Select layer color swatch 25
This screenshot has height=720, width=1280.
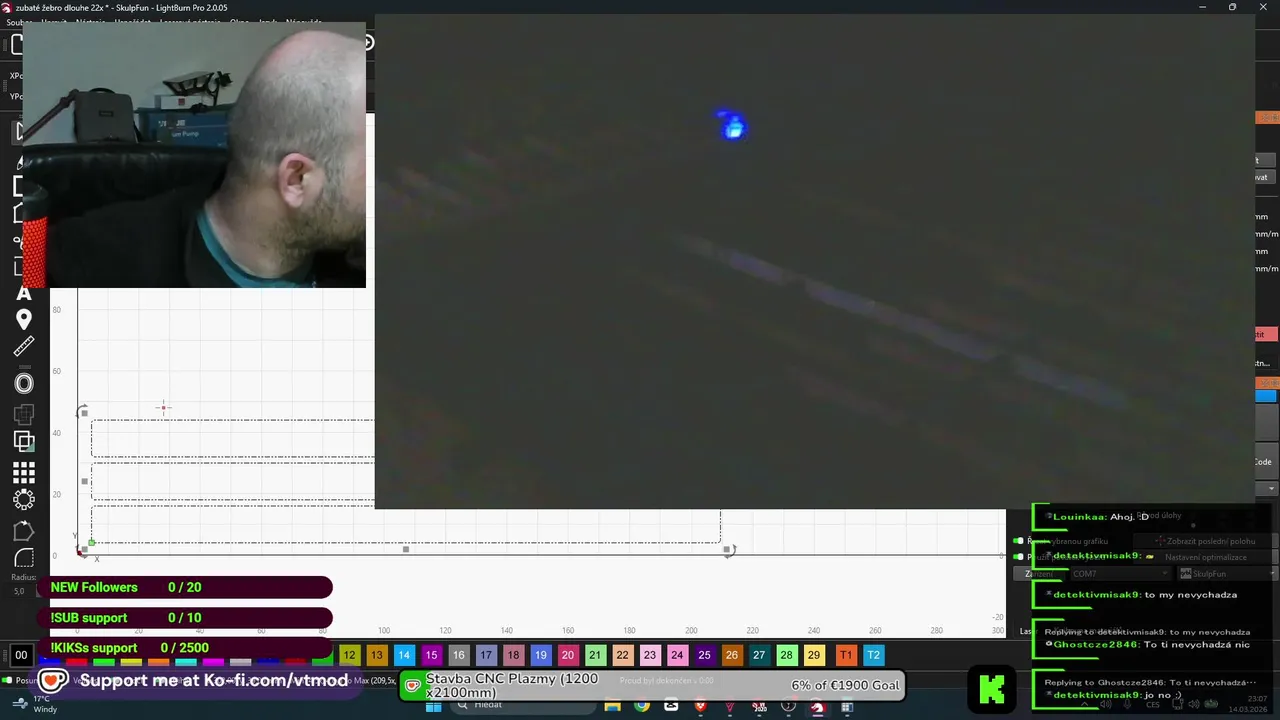[x=704, y=655]
